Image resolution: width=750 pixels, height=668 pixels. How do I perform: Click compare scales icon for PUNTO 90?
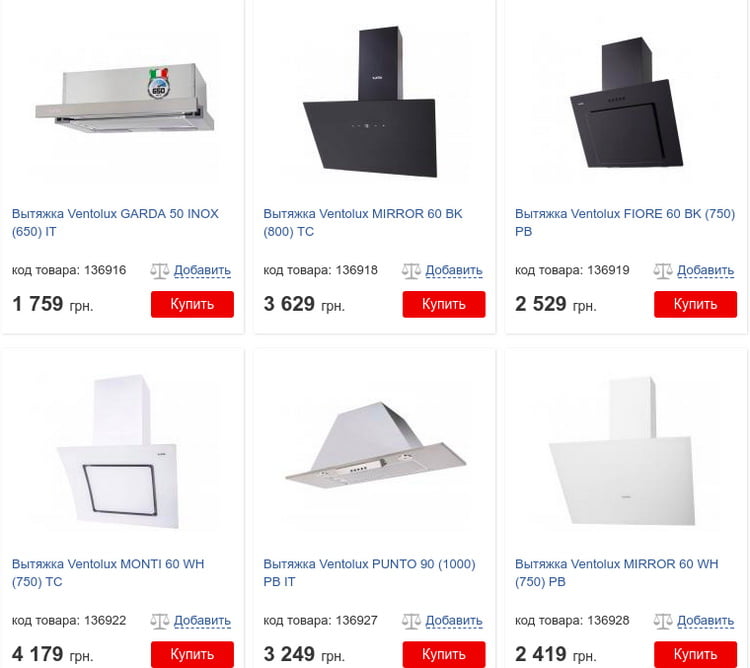click(411, 621)
